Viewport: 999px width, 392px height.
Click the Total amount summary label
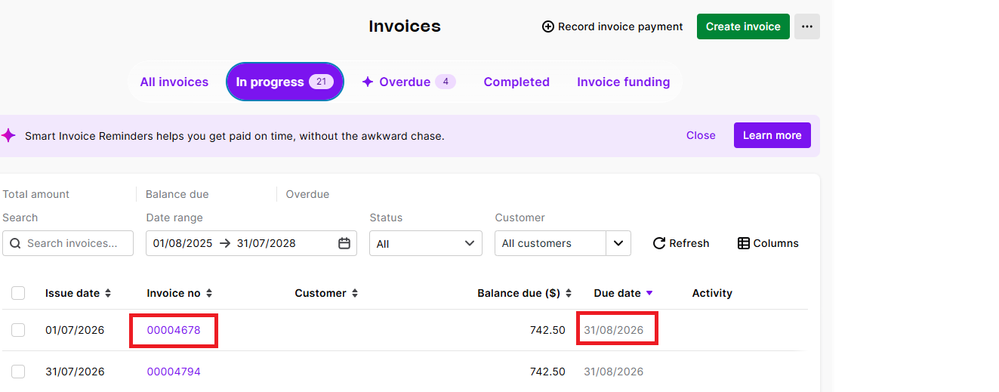coord(36,194)
